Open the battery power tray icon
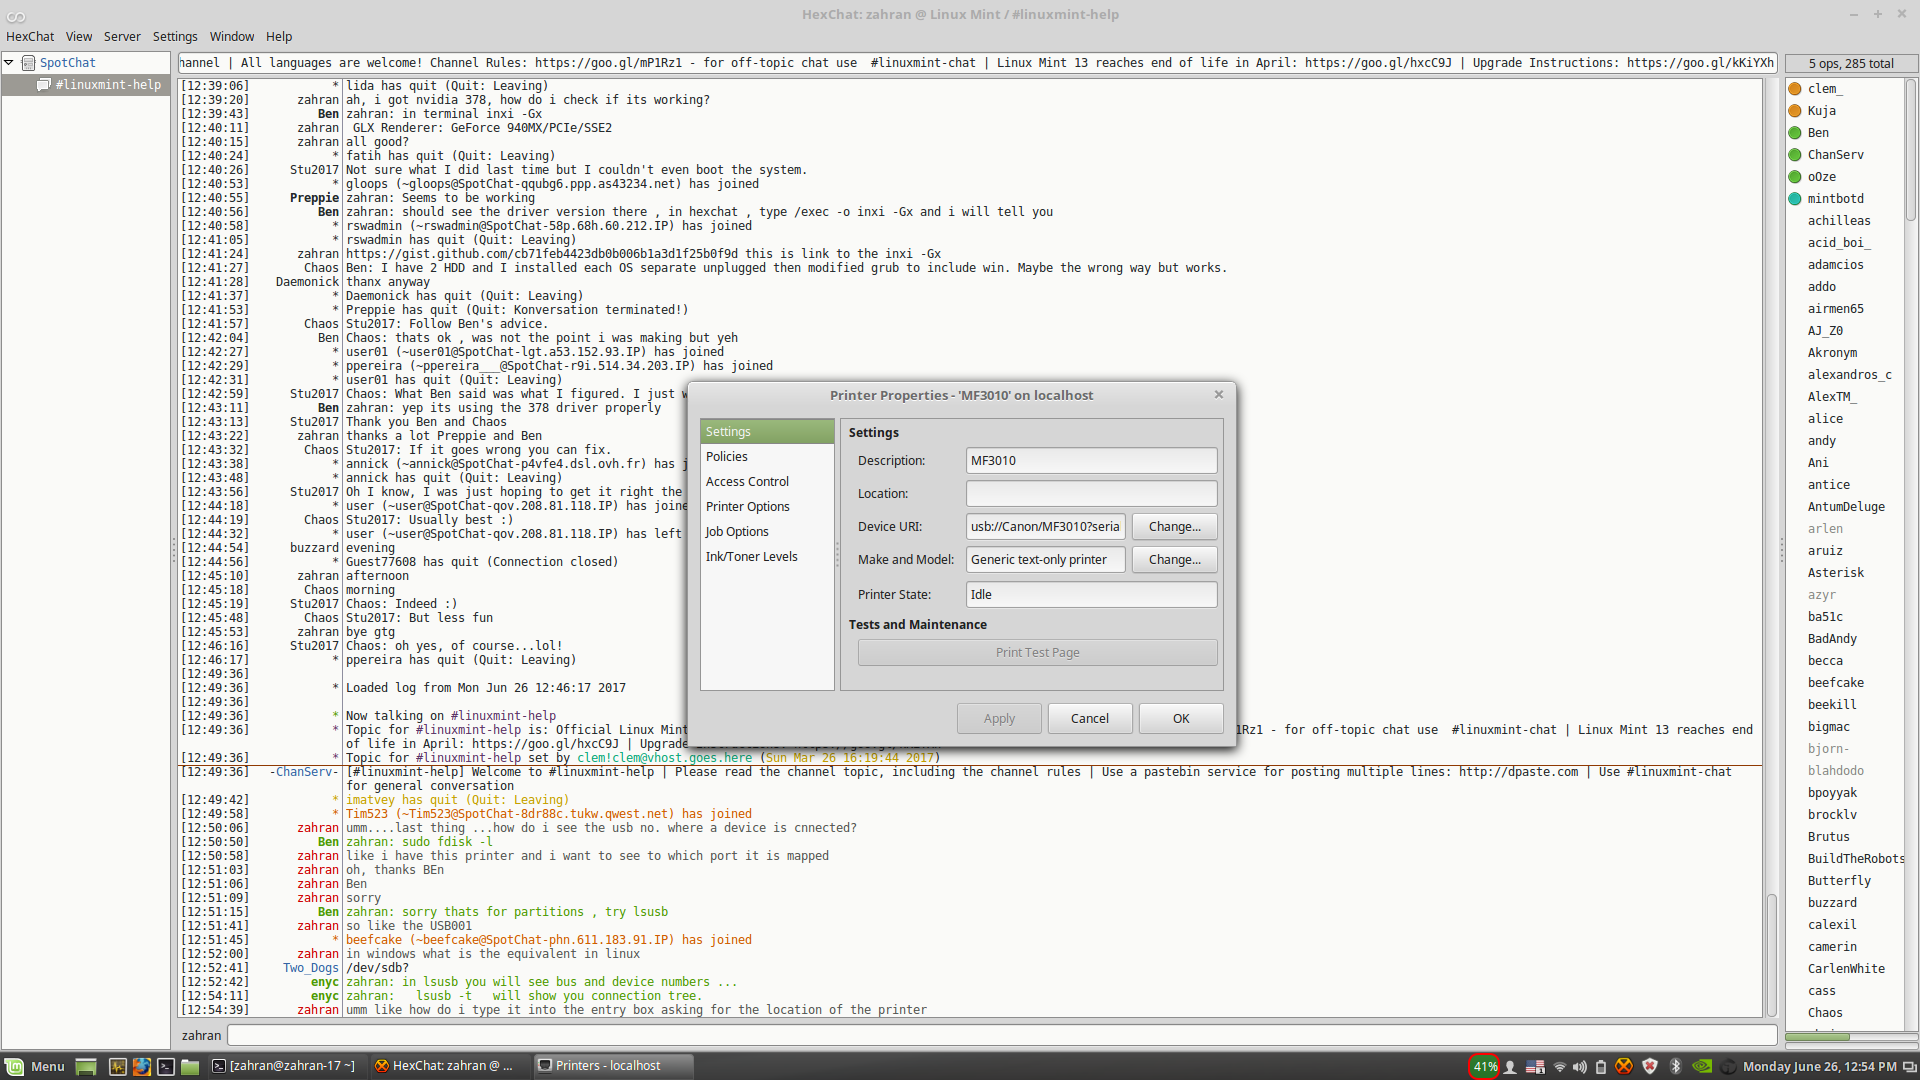Viewport: 1920px width, 1080px height. click(1601, 1067)
